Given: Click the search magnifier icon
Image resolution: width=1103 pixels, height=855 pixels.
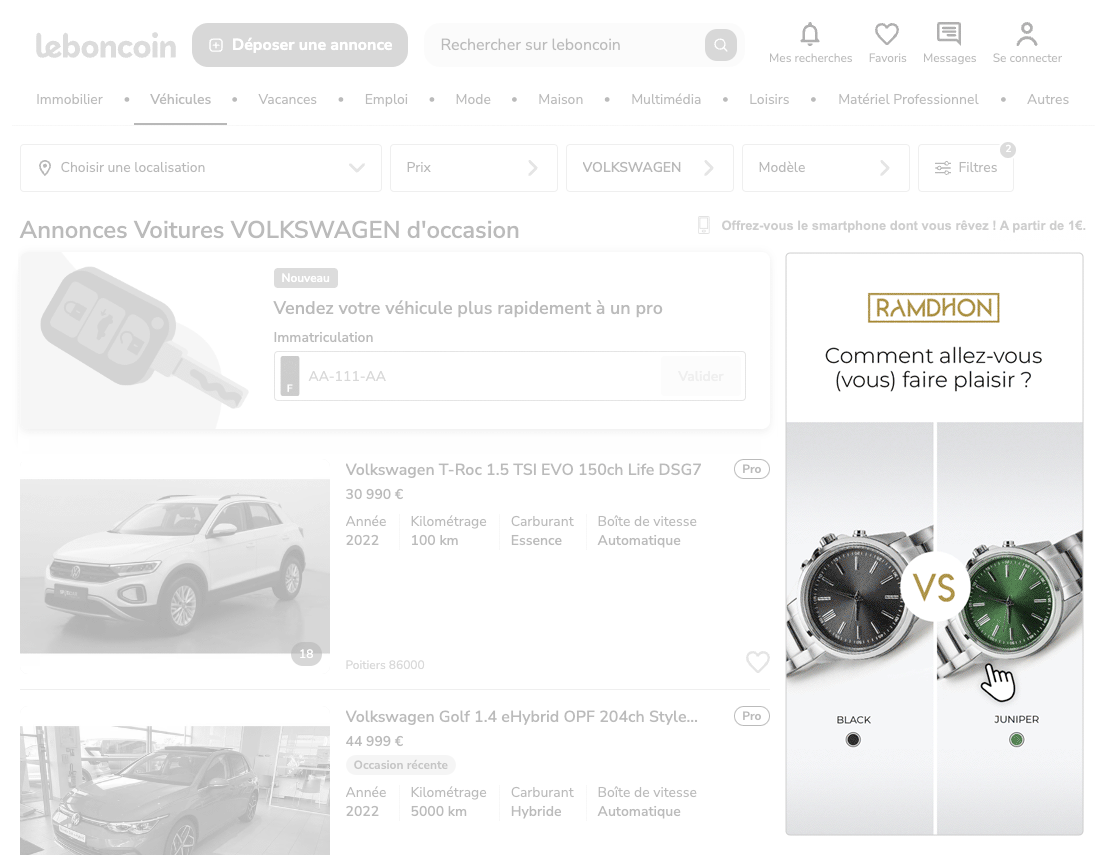Looking at the screenshot, I should tap(720, 45).
